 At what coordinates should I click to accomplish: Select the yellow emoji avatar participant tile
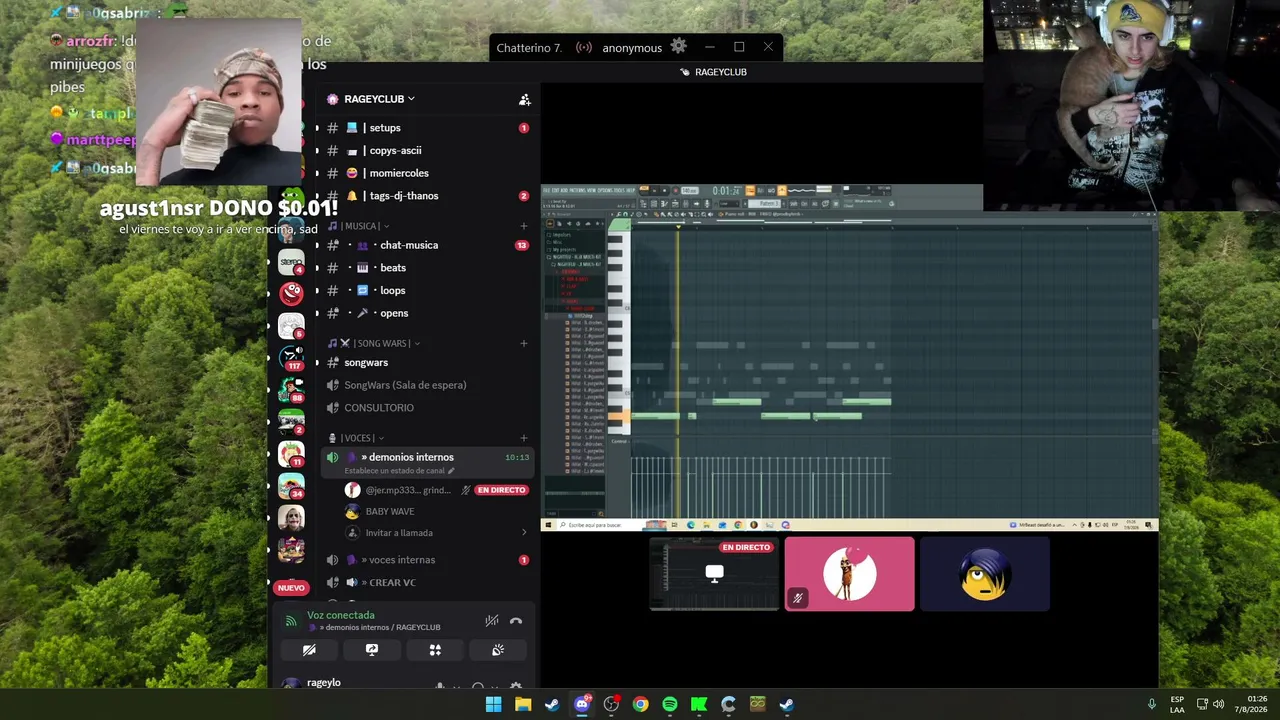(984, 574)
